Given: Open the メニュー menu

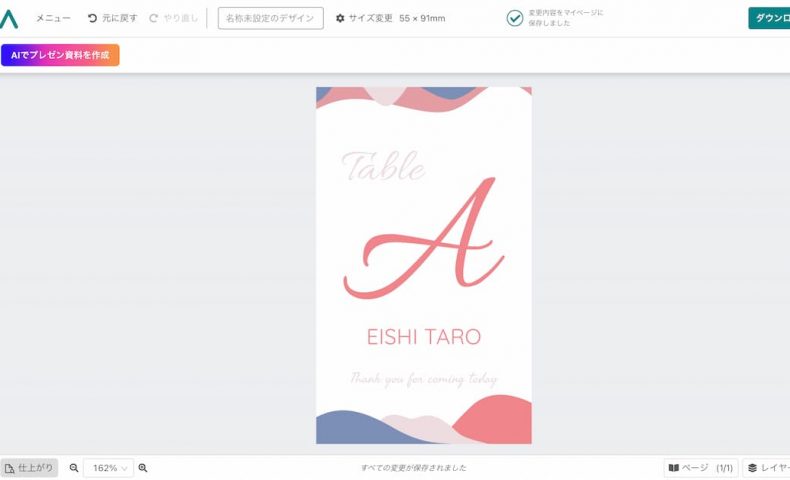Looking at the screenshot, I should 53,18.
